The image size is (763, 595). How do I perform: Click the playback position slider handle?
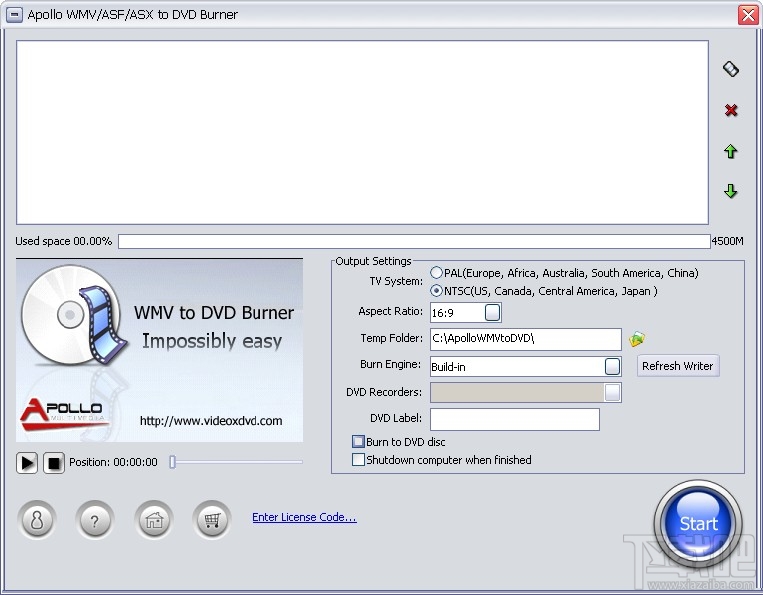[x=172, y=462]
